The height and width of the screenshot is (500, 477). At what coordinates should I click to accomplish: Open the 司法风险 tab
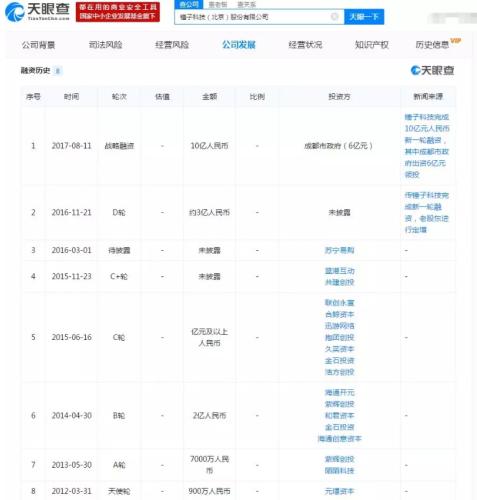[x=105, y=45]
